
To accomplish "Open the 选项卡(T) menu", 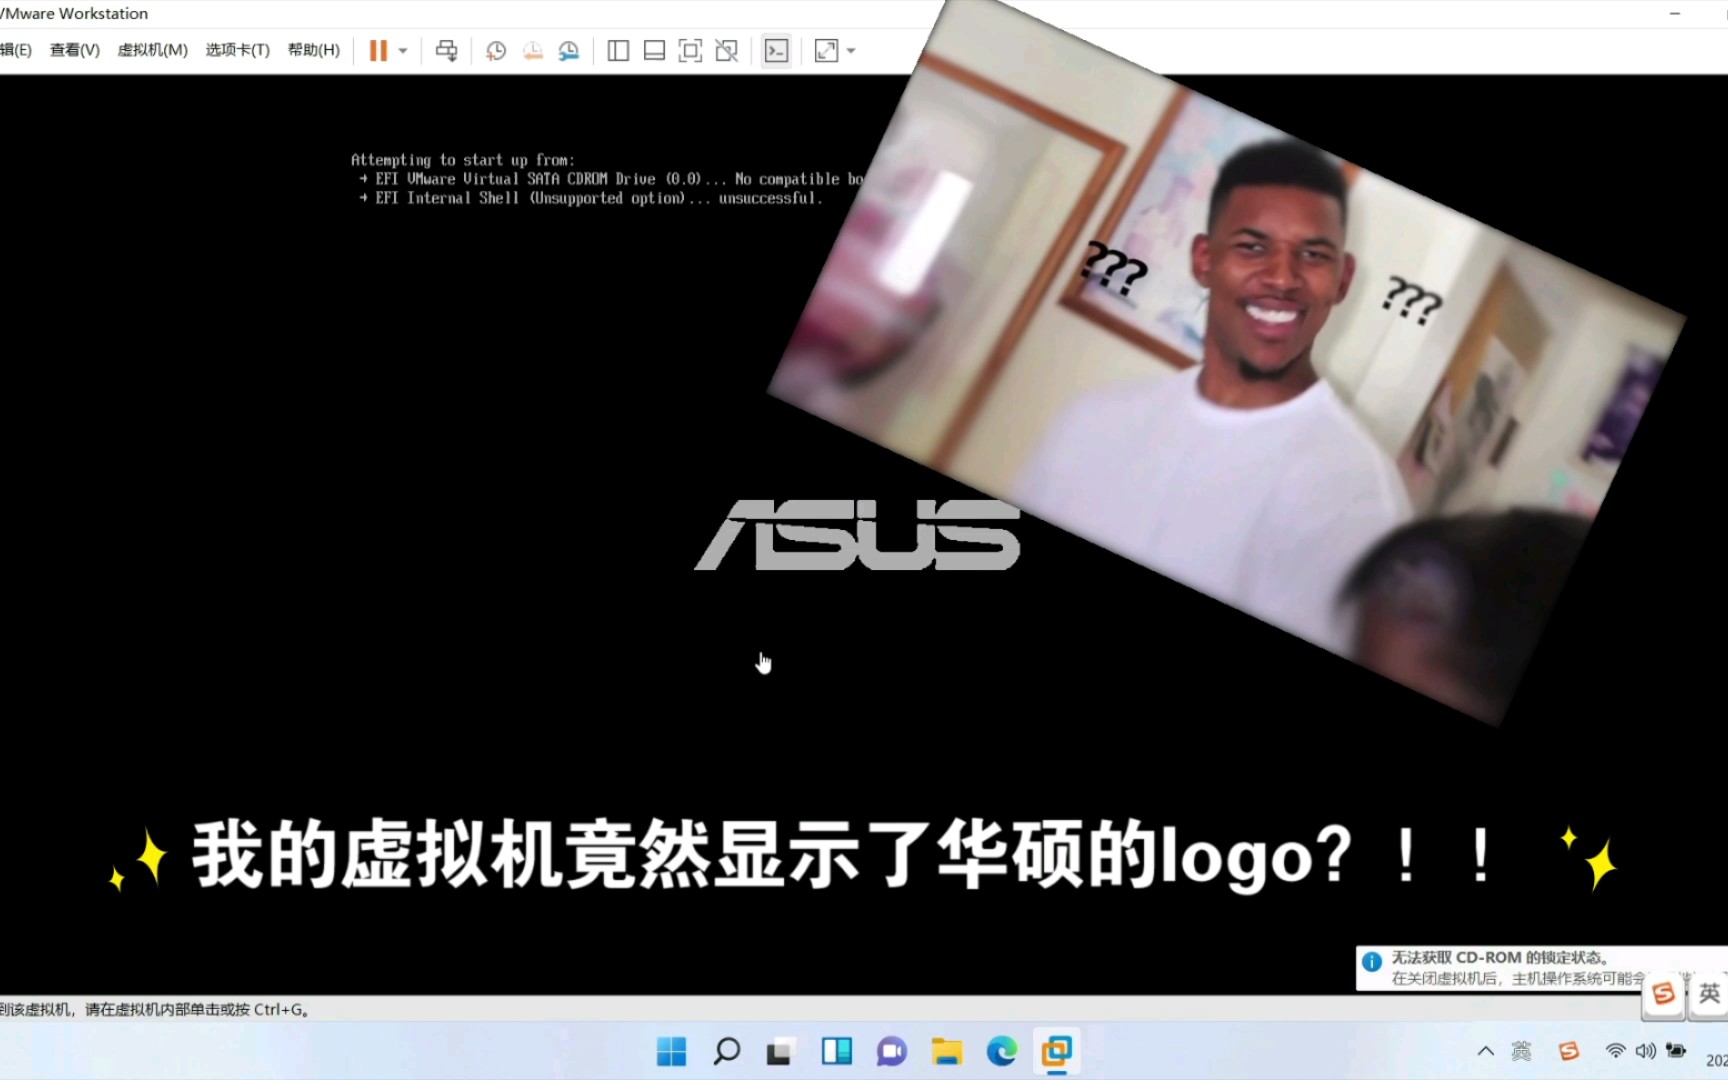I will point(237,50).
